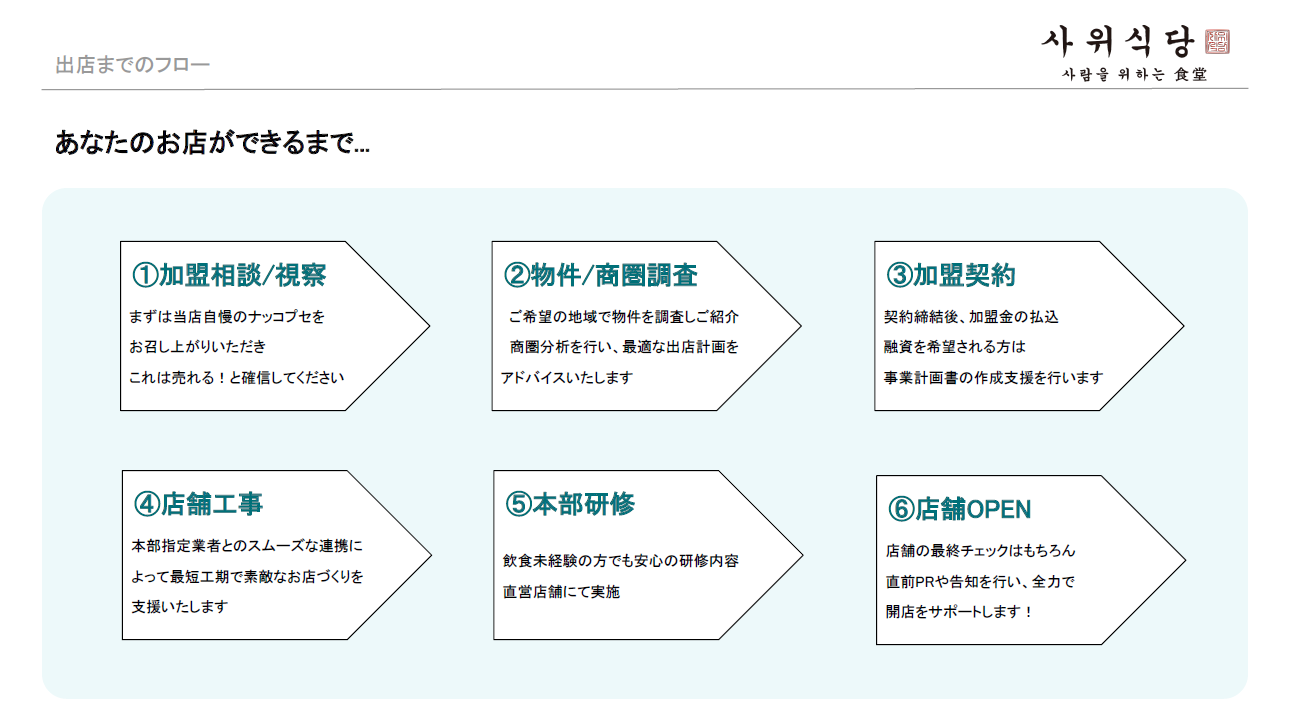The image size is (1292, 722).
Task: Click the red seal stamp in the logo
Action: [x=1218, y=41]
